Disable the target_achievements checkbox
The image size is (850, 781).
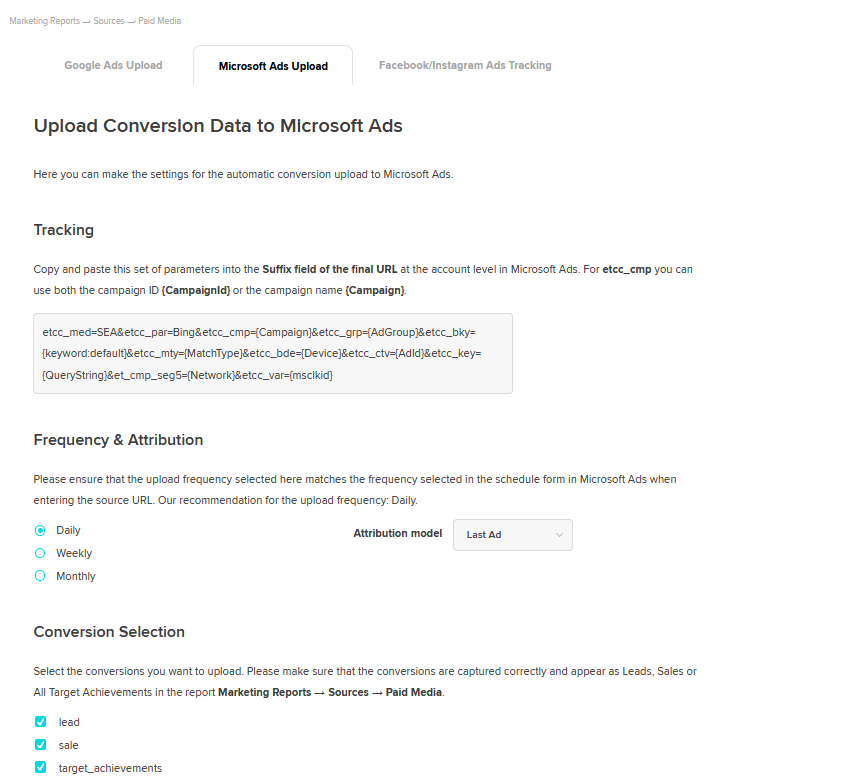[41, 767]
